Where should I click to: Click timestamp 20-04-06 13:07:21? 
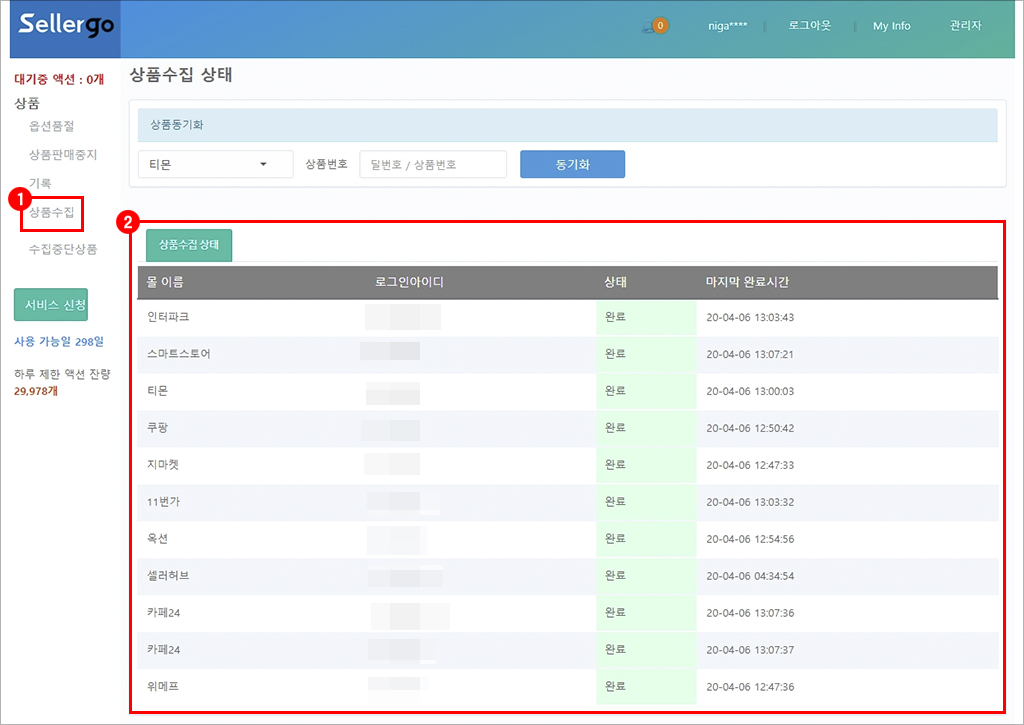click(x=750, y=354)
